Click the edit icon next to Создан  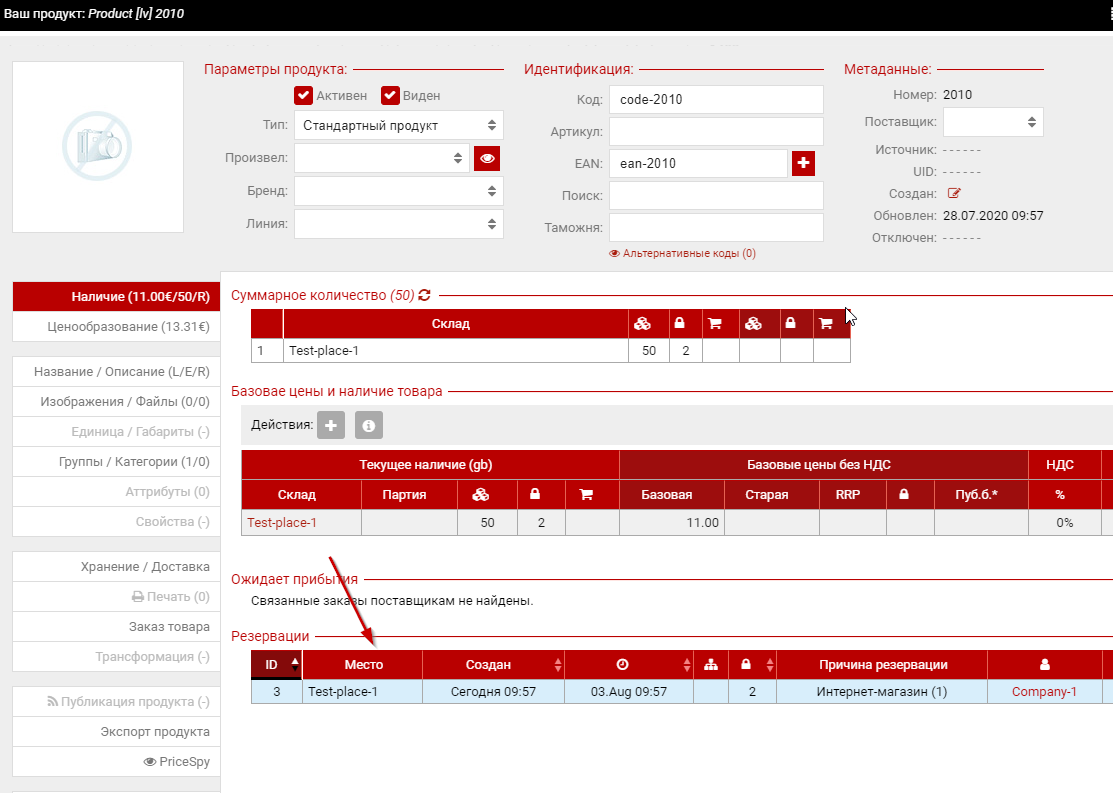coord(954,193)
